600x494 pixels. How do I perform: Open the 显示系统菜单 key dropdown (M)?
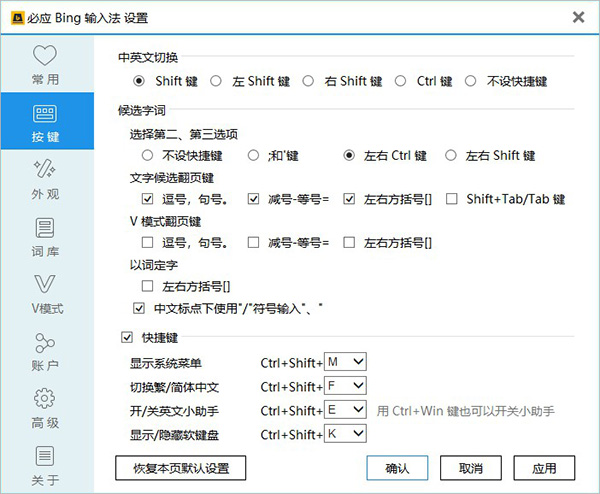click(345, 362)
